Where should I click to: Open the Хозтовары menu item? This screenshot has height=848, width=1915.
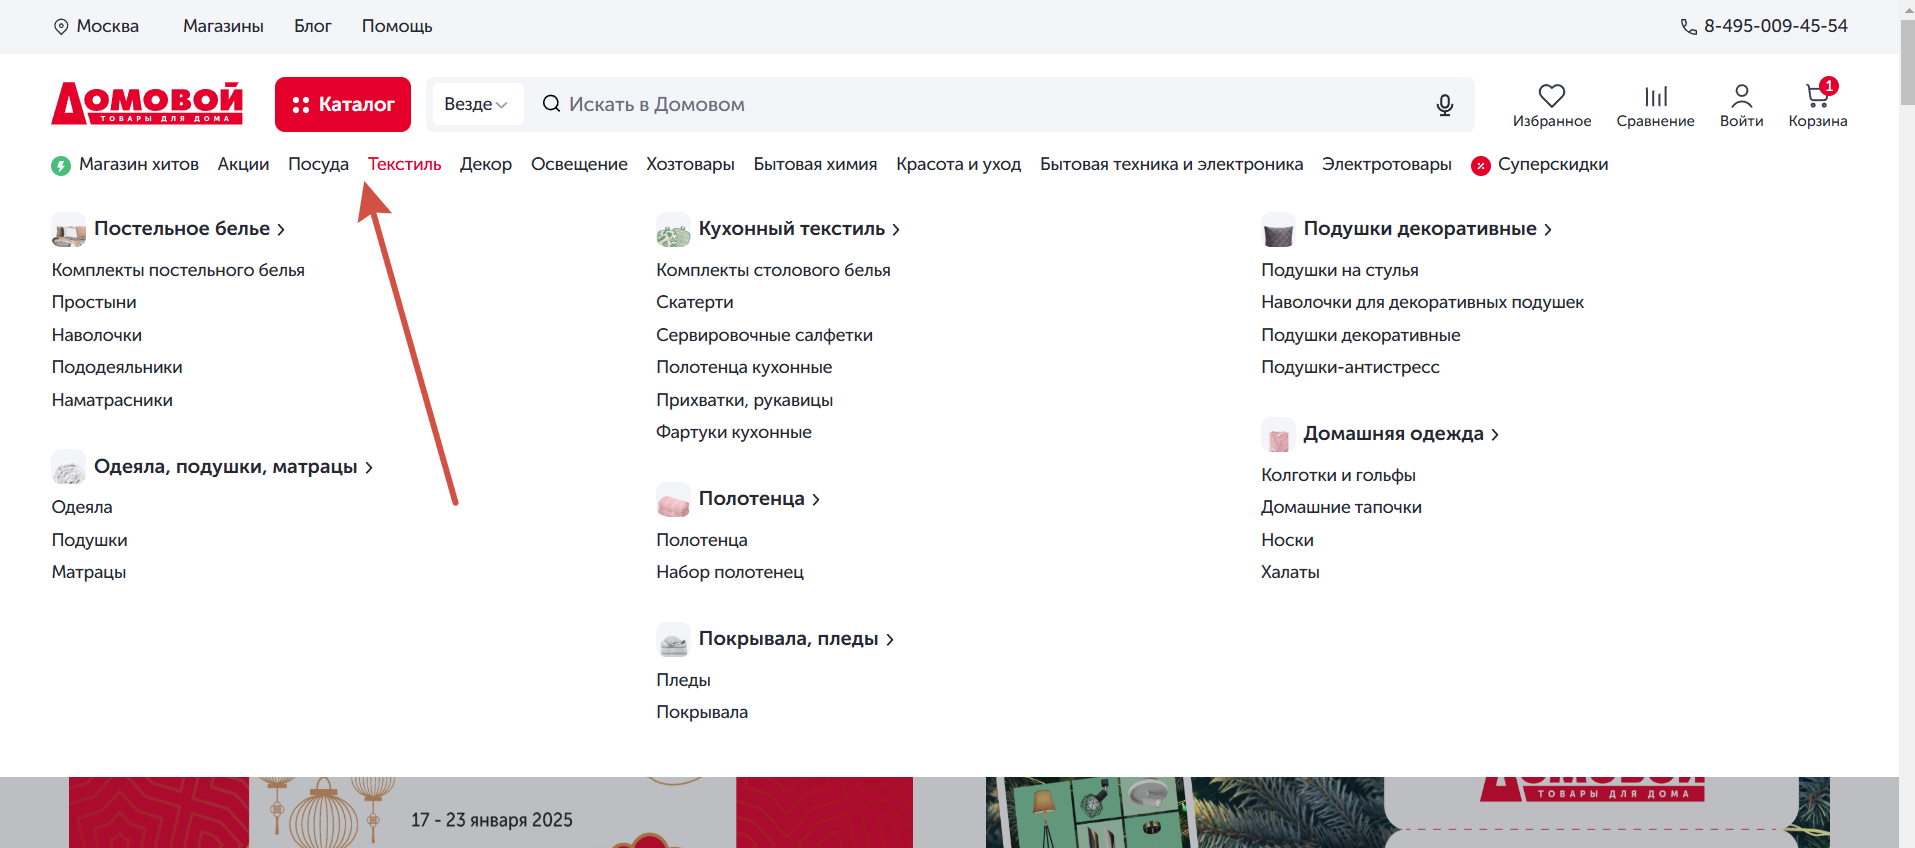pyautogui.click(x=690, y=164)
